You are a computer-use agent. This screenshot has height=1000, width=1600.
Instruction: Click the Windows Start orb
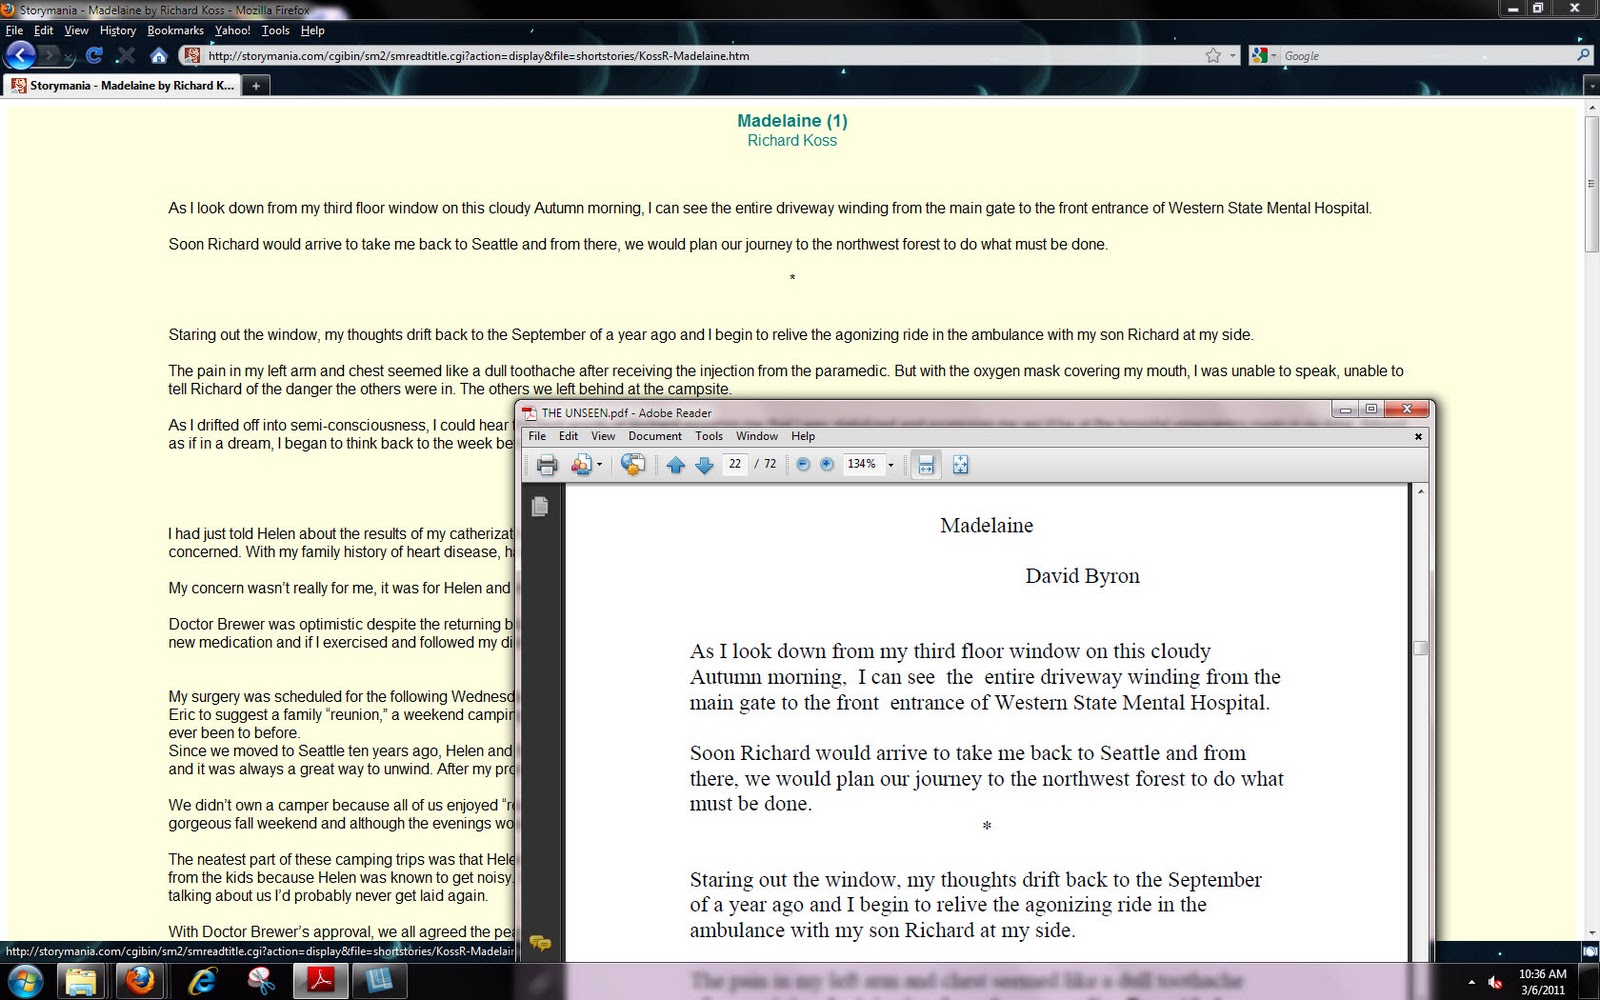coord(25,981)
